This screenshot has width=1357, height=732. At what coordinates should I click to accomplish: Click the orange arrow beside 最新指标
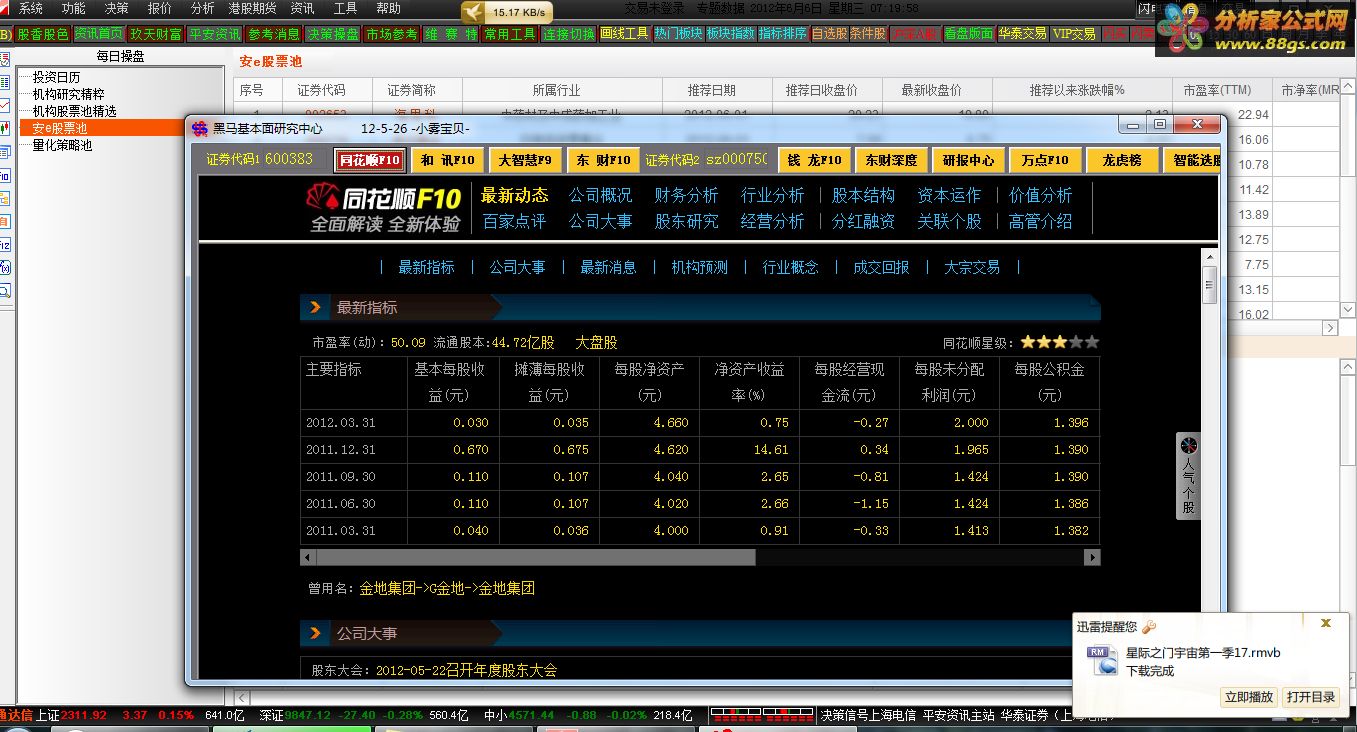click(x=315, y=307)
